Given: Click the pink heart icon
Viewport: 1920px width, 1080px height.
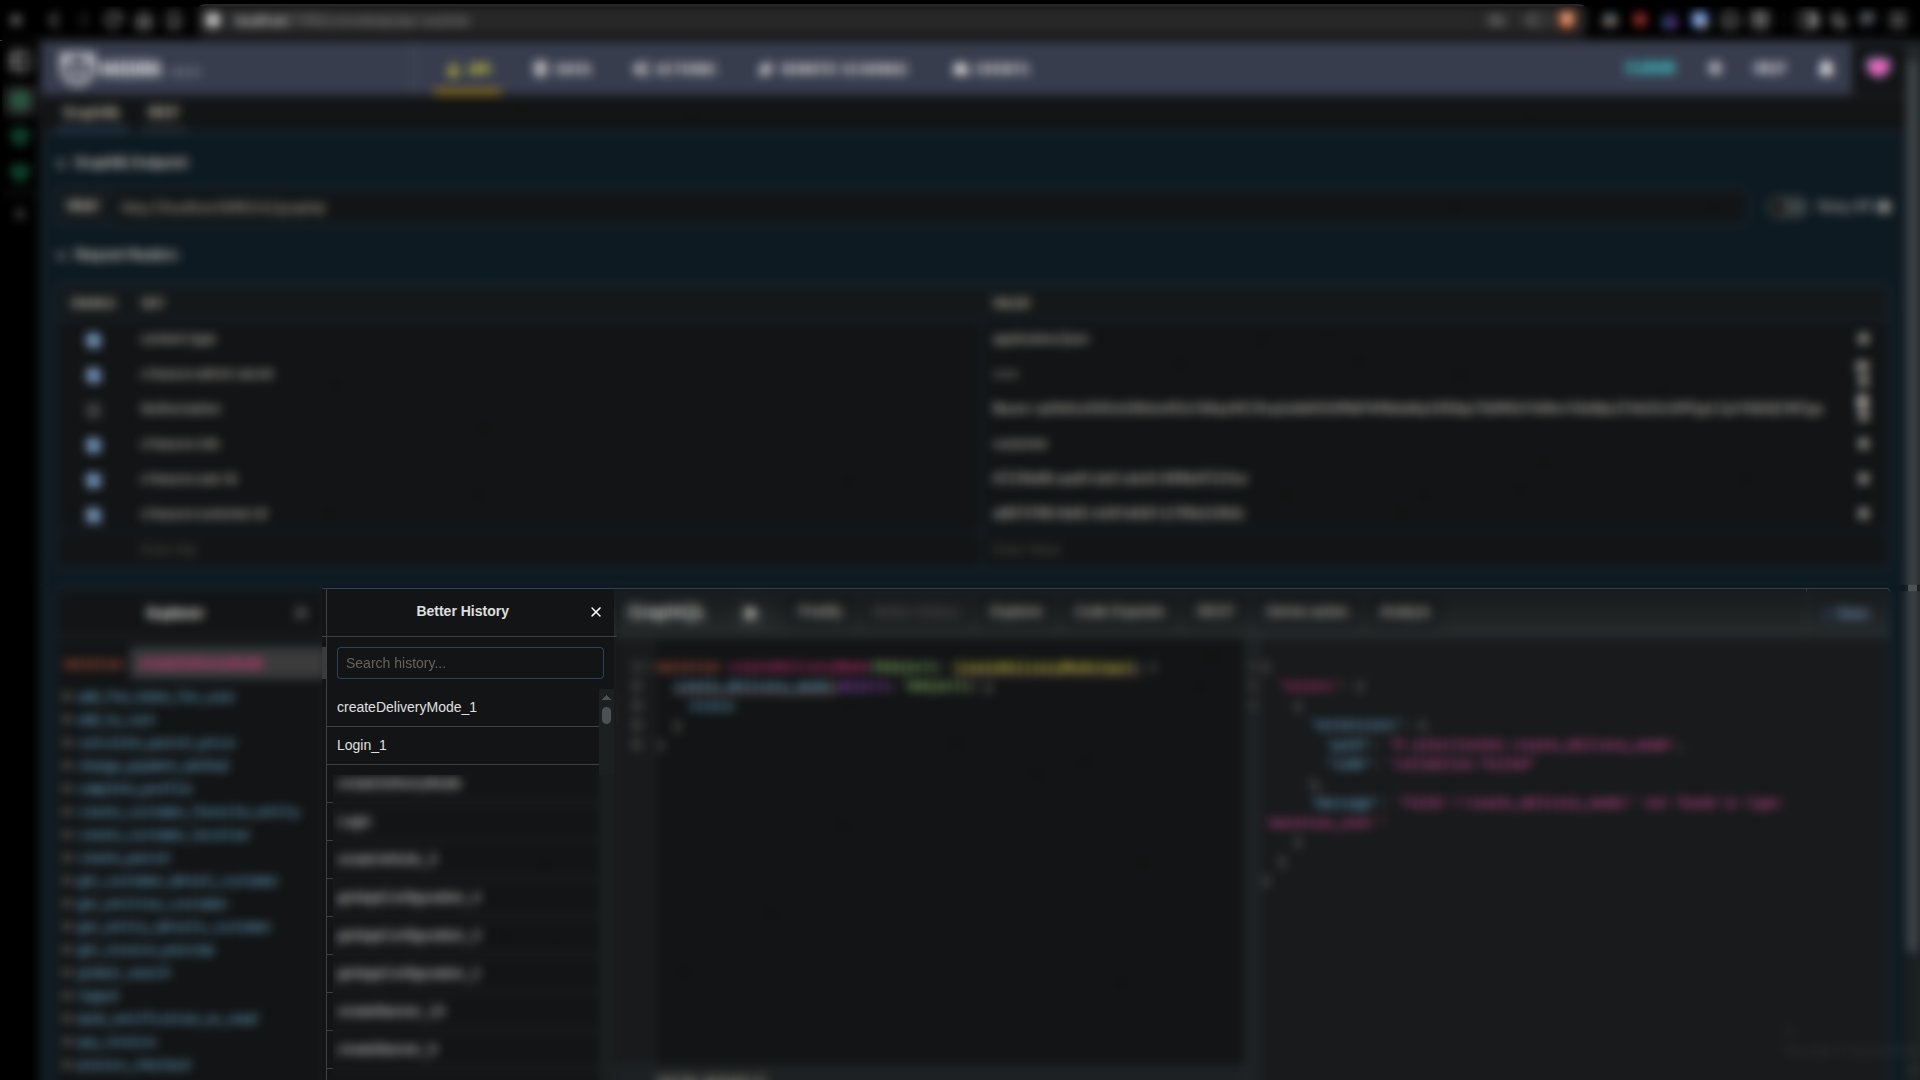Looking at the screenshot, I should [1878, 68].
